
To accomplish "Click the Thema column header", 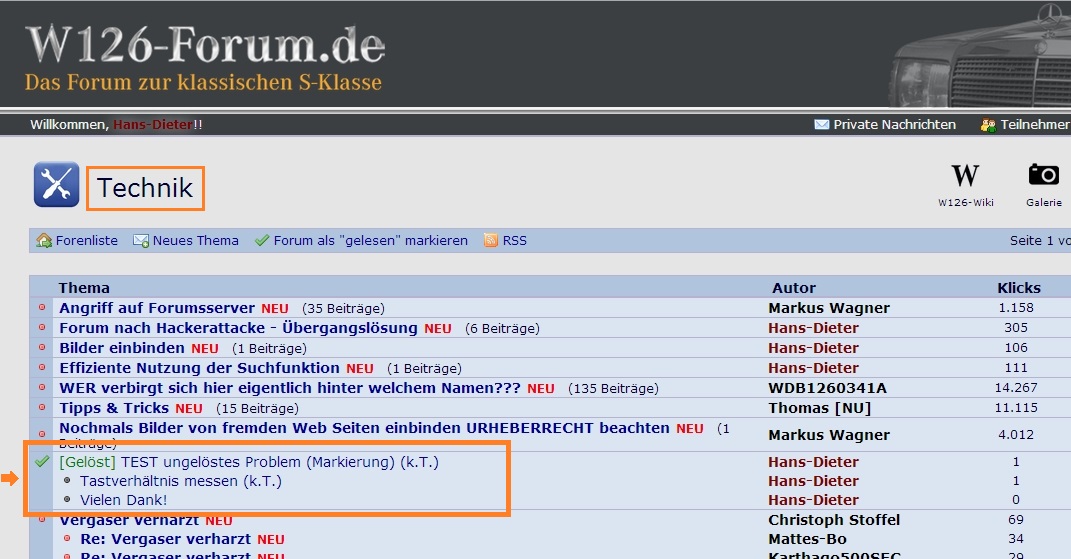I will point(84,288).
